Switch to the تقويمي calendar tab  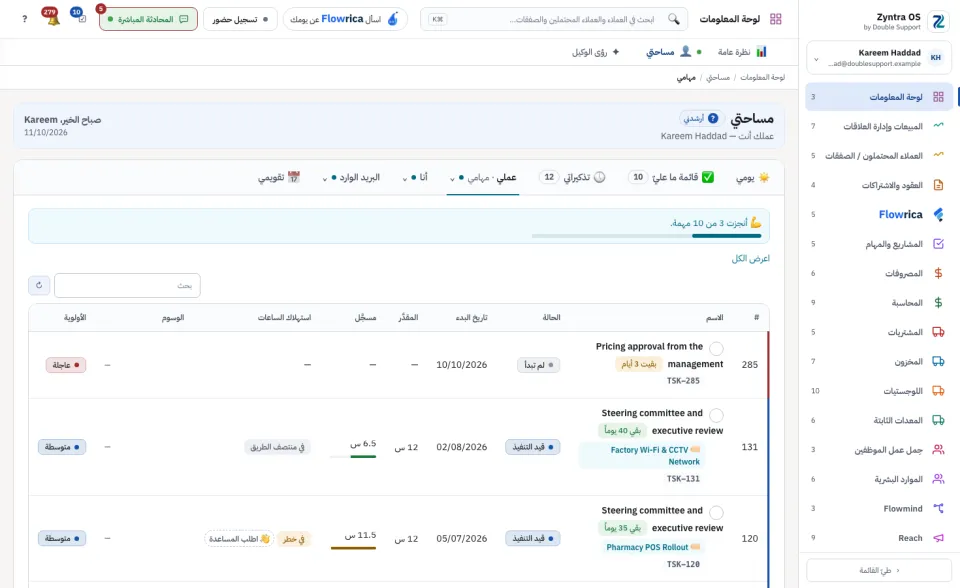click(279, 178)
